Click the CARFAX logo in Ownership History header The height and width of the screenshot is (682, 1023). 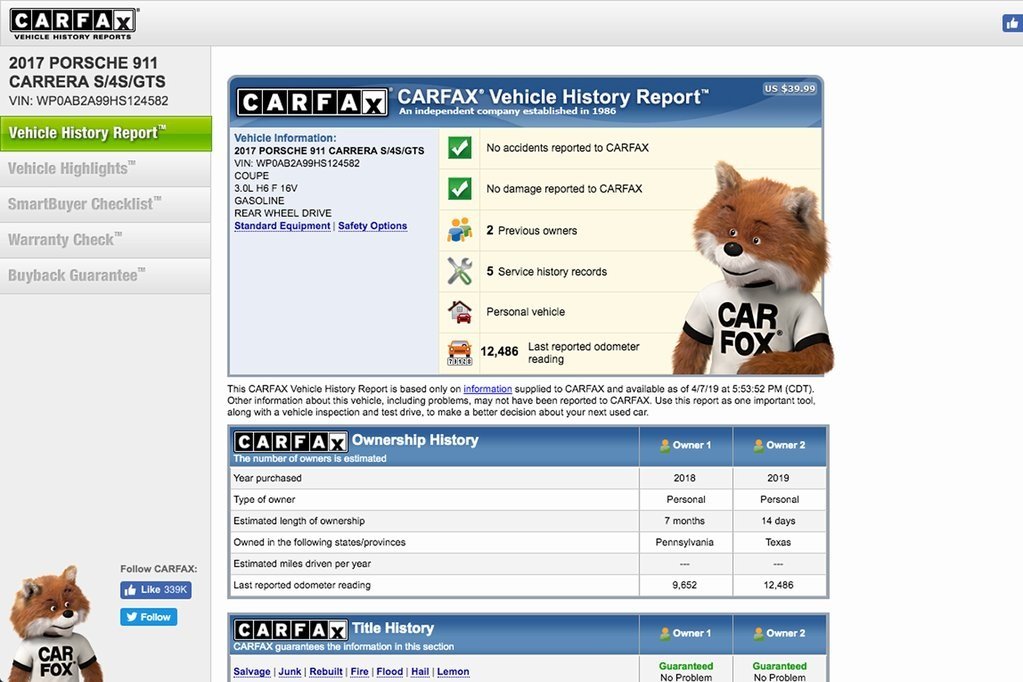click(x=290, y=442)
